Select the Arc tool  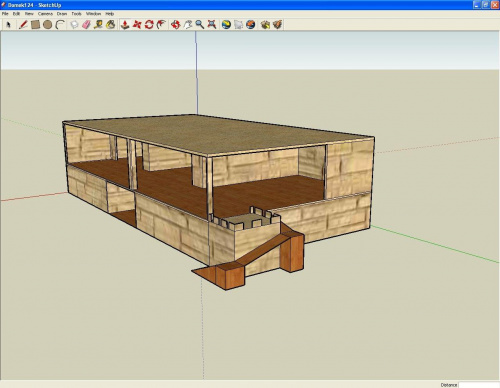(x=60, y=25)
